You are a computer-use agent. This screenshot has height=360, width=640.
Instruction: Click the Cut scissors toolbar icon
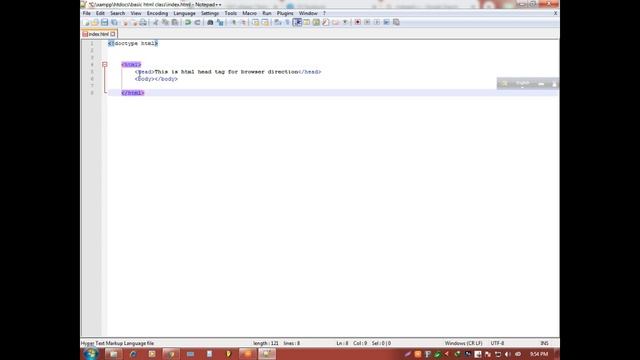(x=156, y=22)
